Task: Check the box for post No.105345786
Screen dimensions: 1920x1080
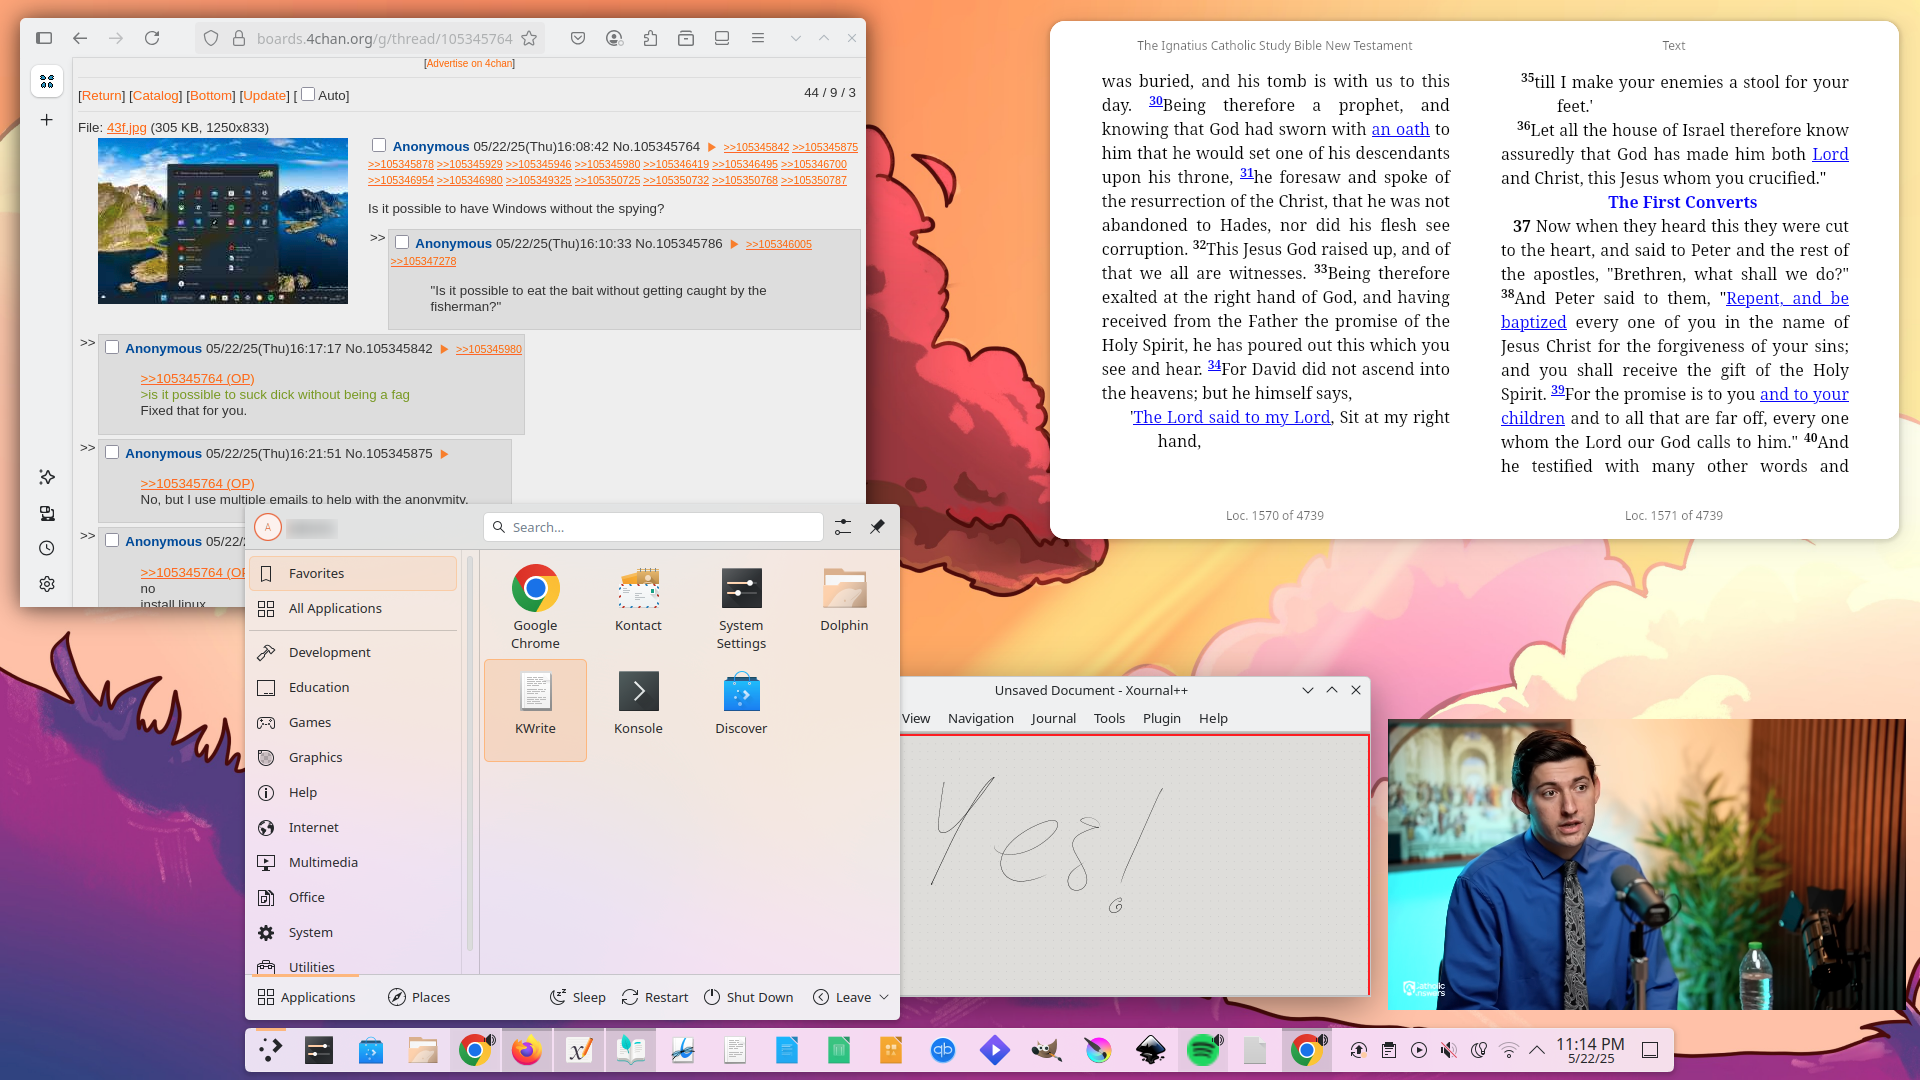Action: [x=402, y=242]
